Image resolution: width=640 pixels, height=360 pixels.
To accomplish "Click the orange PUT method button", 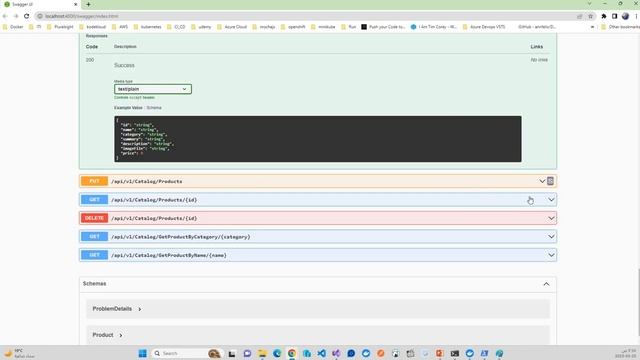I will tap(94, 181).
